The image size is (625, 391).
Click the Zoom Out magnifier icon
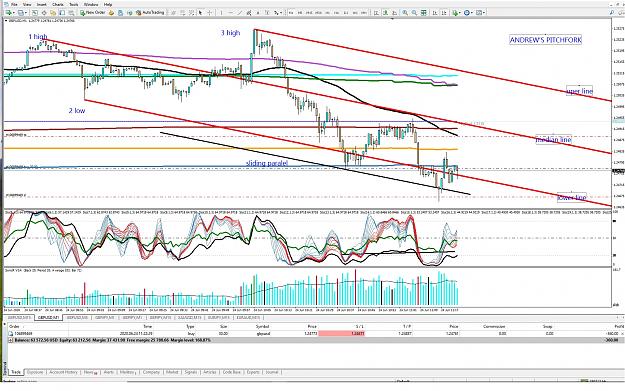tap(414, 13)
